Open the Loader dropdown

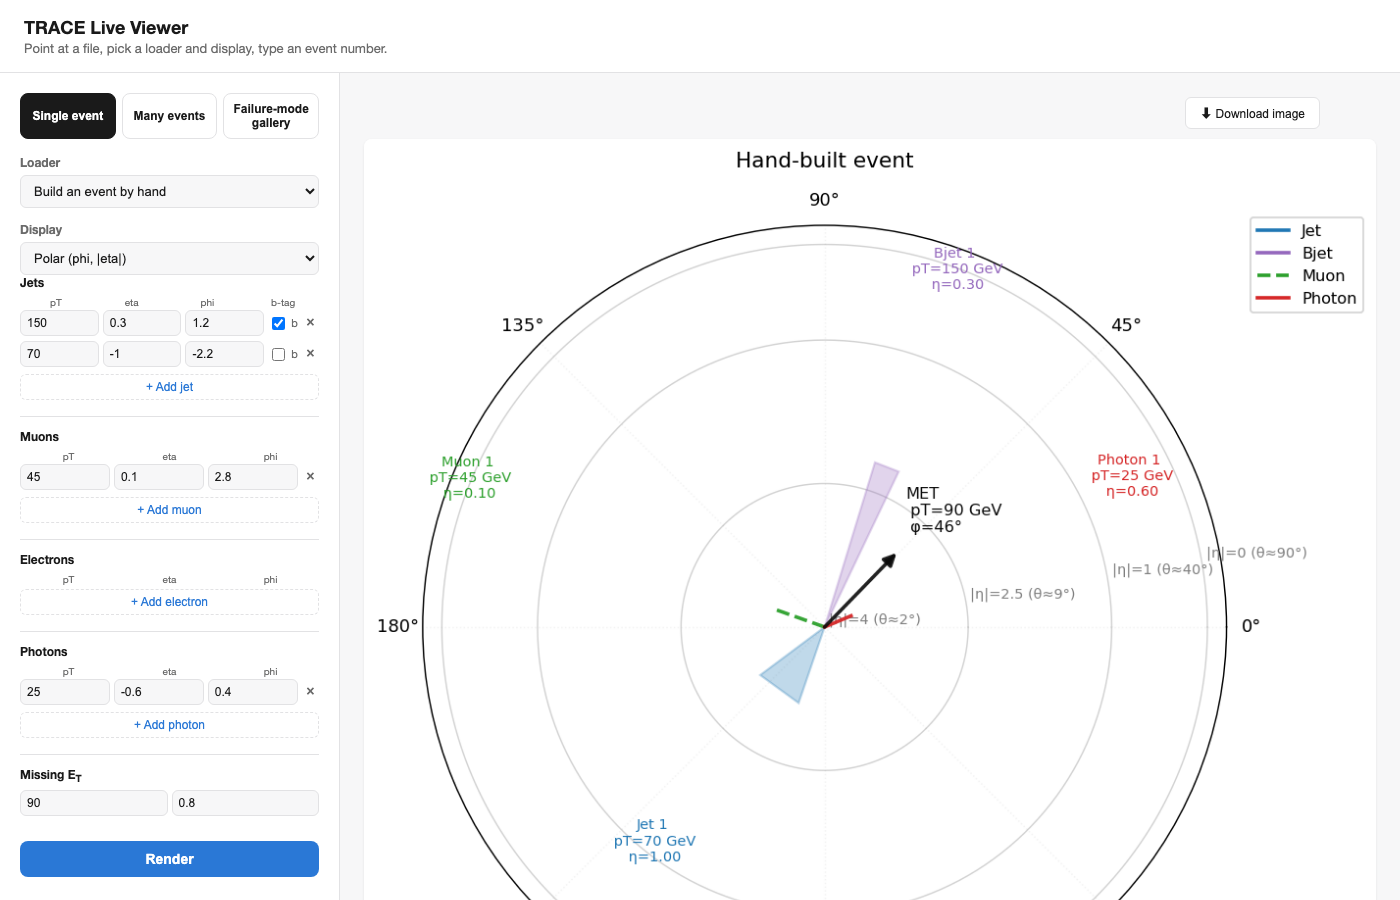[x=169, y=191]
